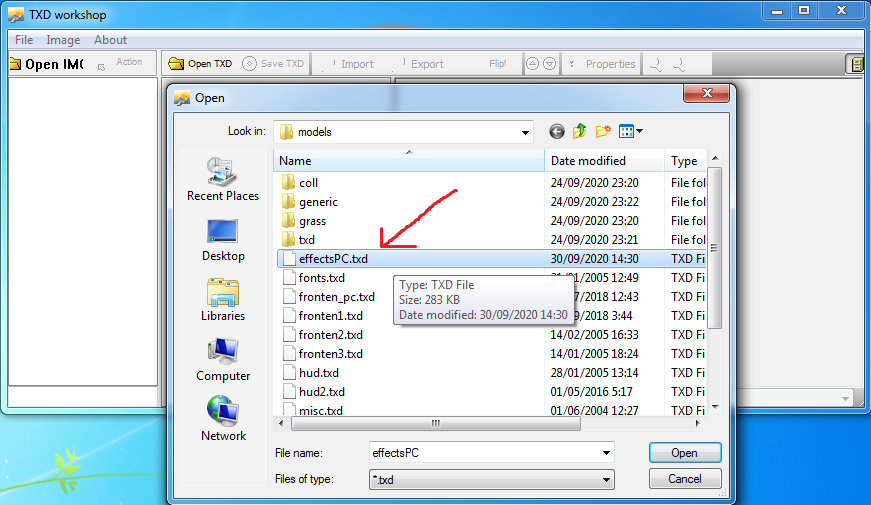
Task: Click the horizontal scrollbar thumb in file list
Action: [436, 423]
